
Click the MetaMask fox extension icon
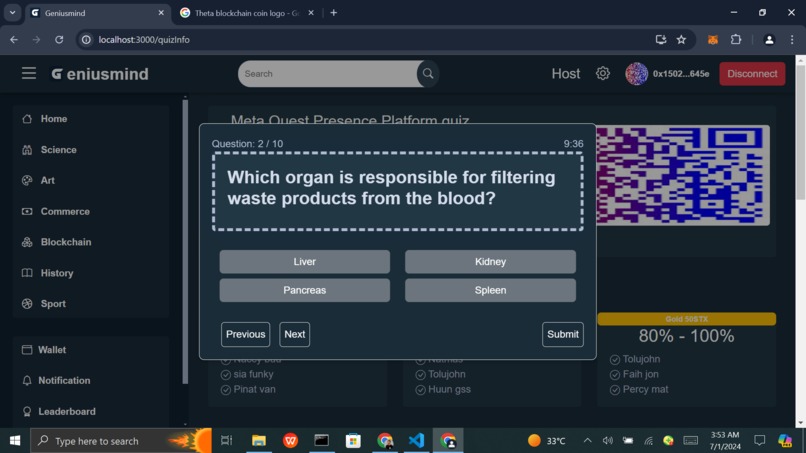(x=712, y=40)
